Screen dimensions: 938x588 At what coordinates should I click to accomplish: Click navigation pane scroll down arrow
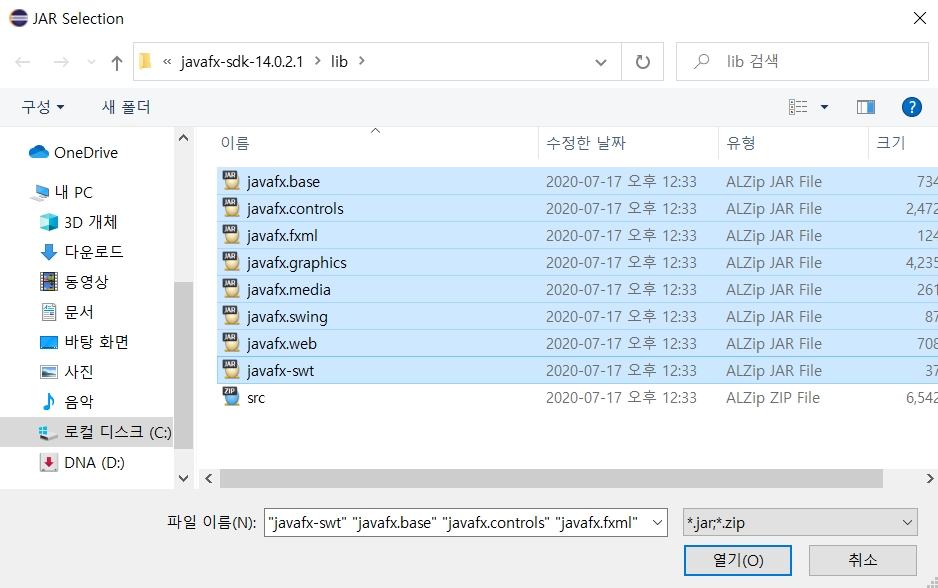pyautogui.click(x=184, y=478)
